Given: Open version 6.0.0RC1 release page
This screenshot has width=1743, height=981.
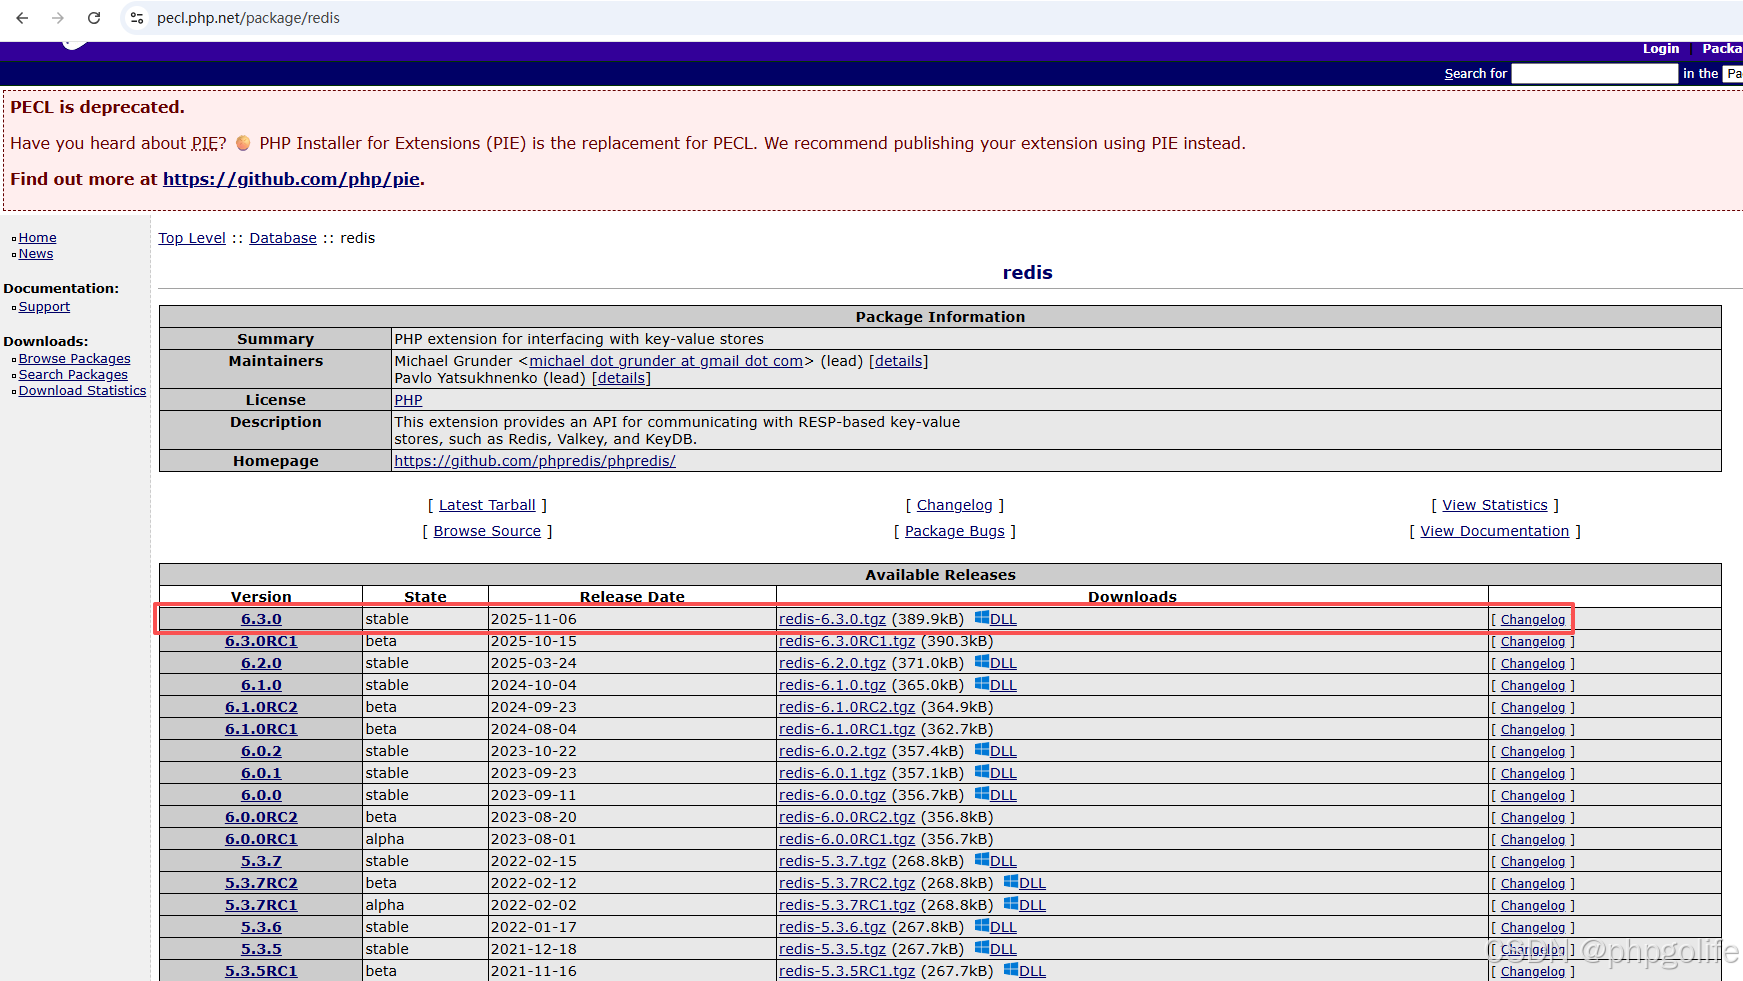Looking at the screenshot, I should pos(261,839).
